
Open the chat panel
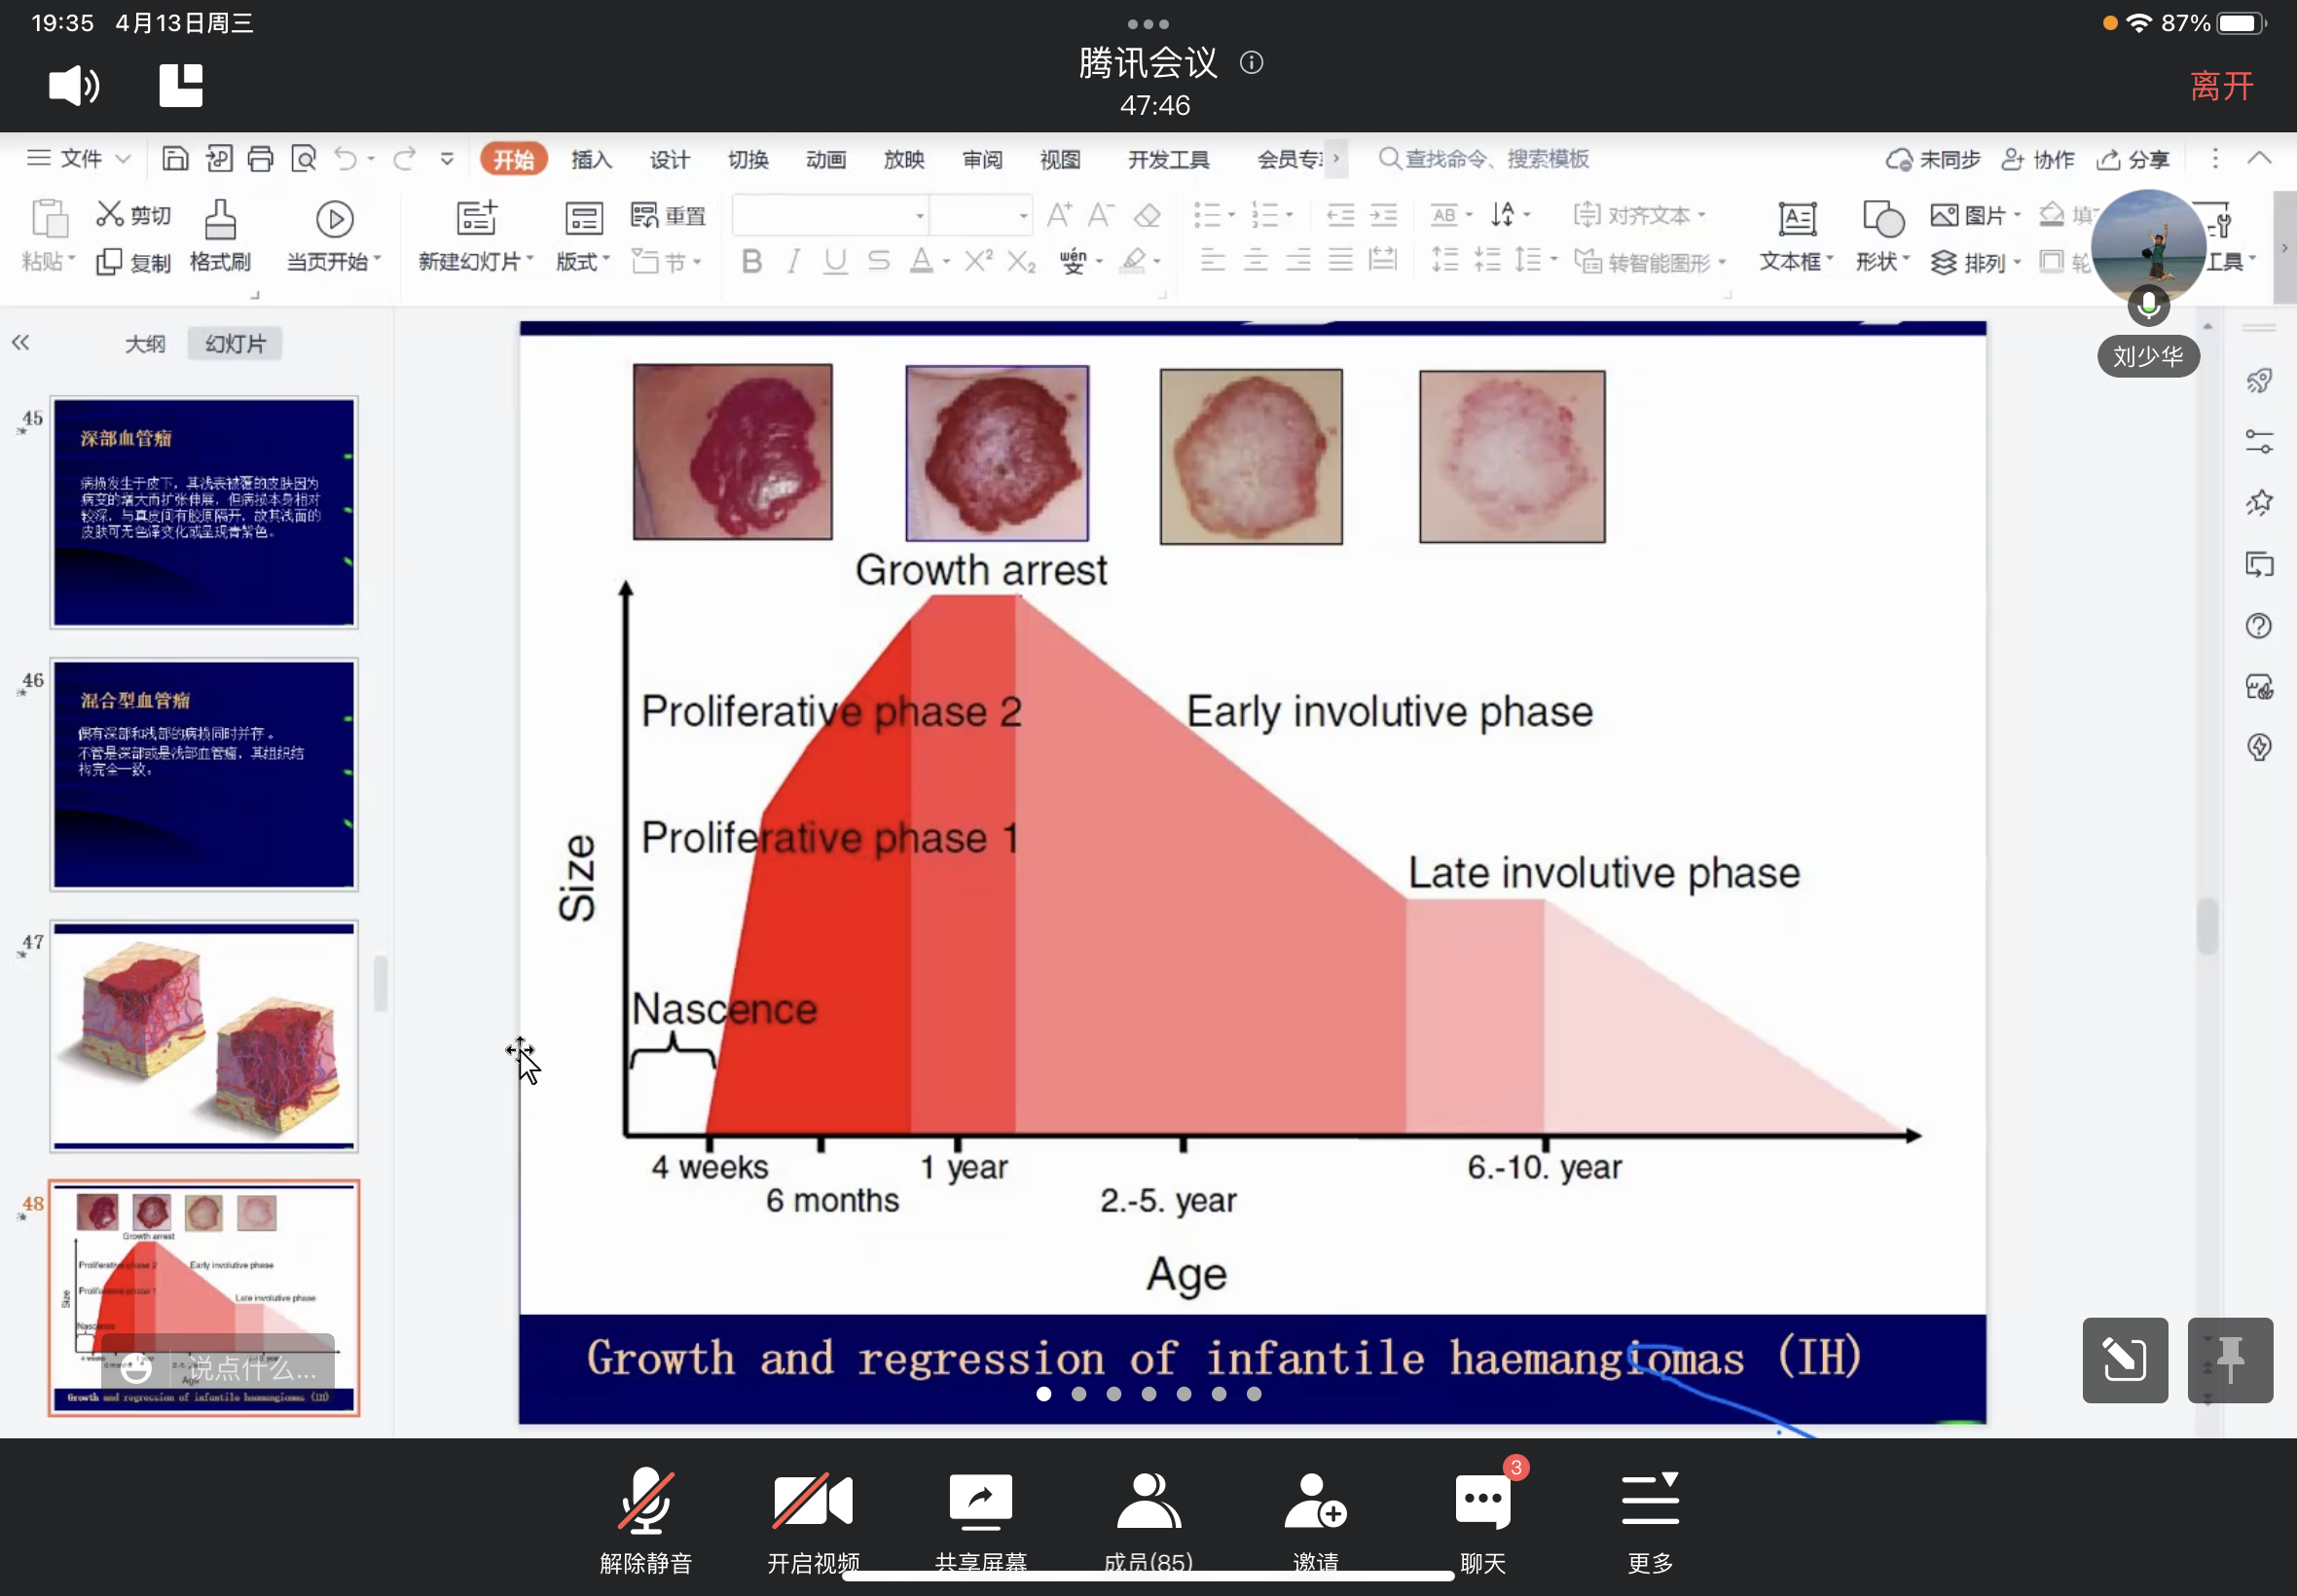coord(1482,1501)
